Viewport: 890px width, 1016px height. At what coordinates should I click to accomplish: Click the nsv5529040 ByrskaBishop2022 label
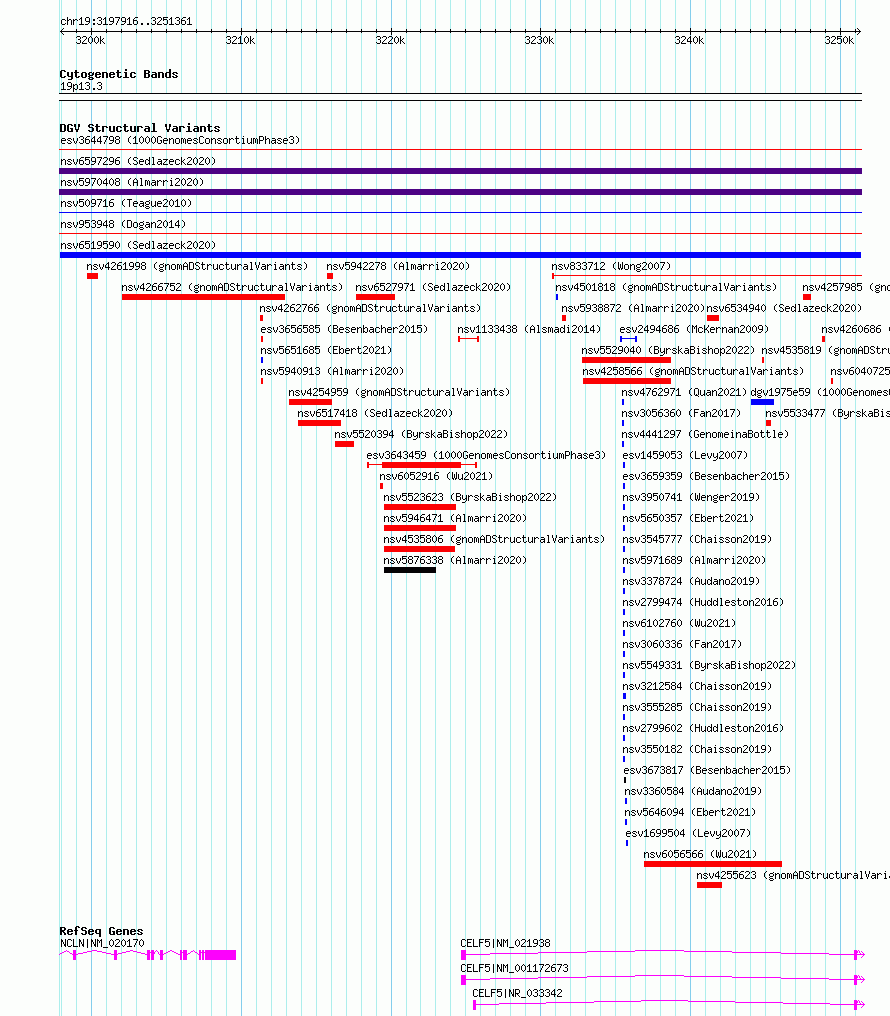[x=668, y=351]
